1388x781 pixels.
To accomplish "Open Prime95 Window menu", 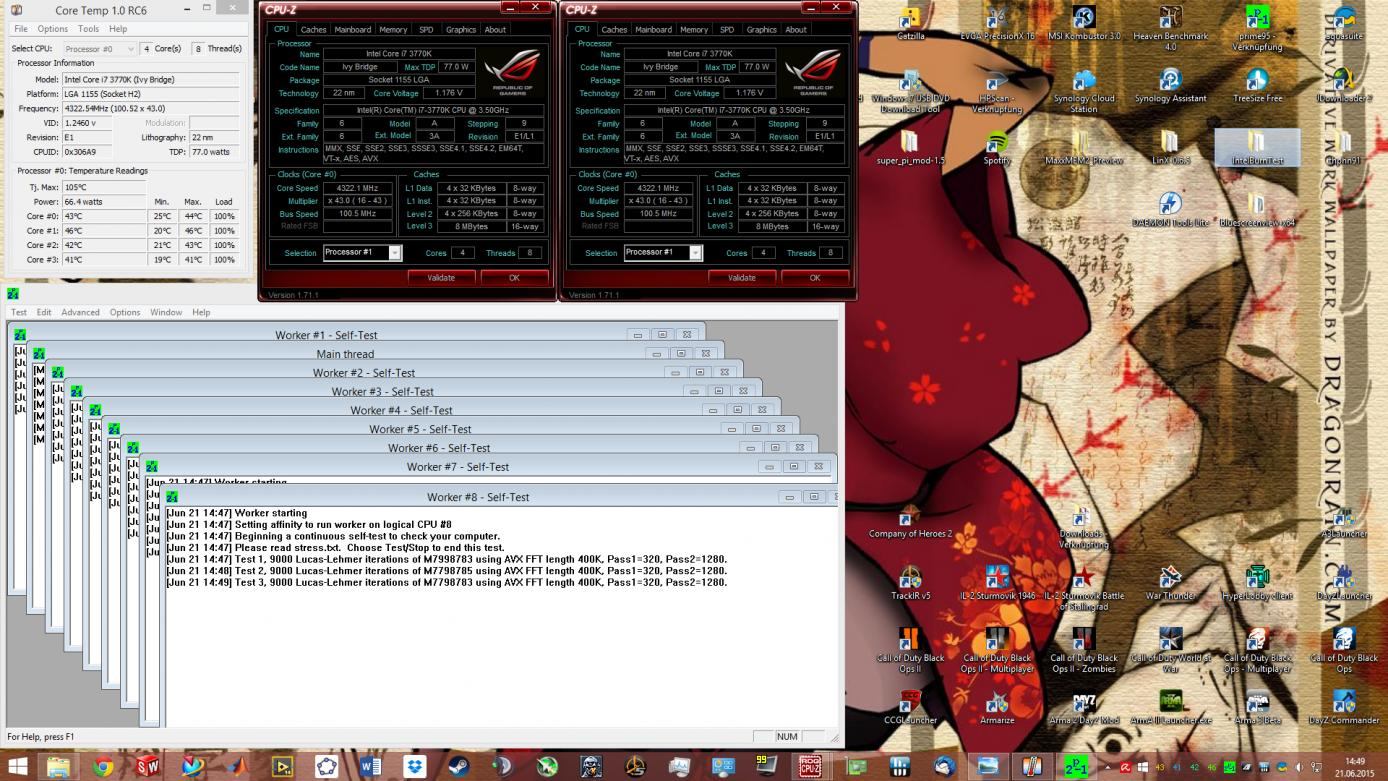I will [166, 312].
